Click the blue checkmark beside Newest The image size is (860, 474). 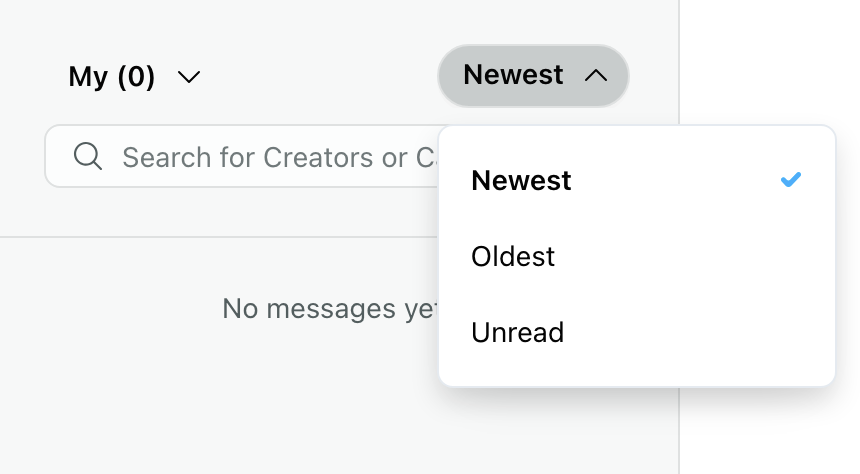pos(791,179)
